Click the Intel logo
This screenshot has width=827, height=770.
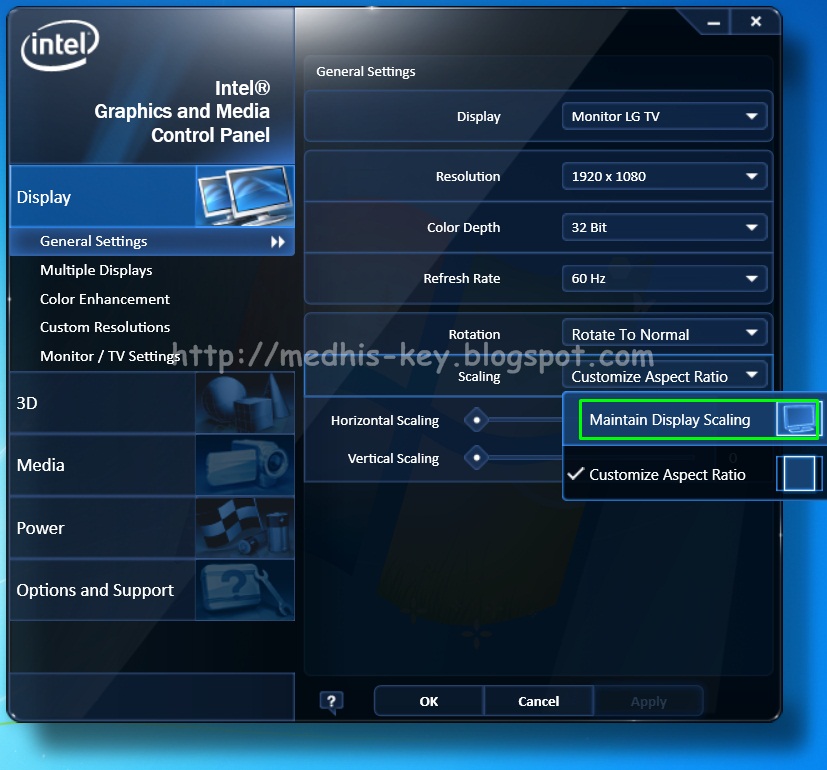click(60, 45)
